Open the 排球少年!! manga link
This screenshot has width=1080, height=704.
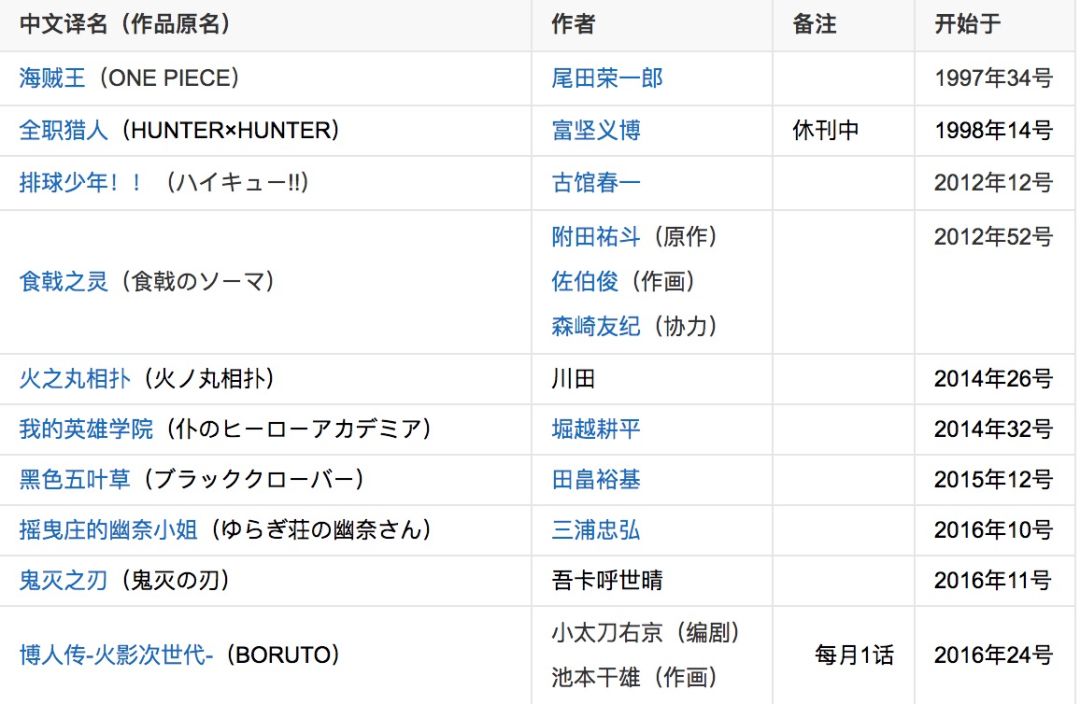[80, 182]
